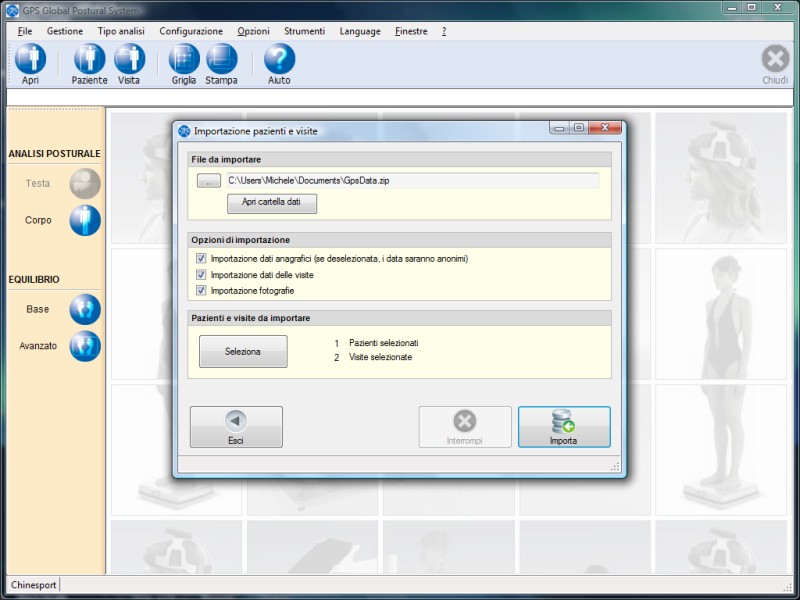Image resolution: width=800 pixels, height=600 pixels.
Task: Toggle the Griglia grid icon
Action: [x=184, y=60]
